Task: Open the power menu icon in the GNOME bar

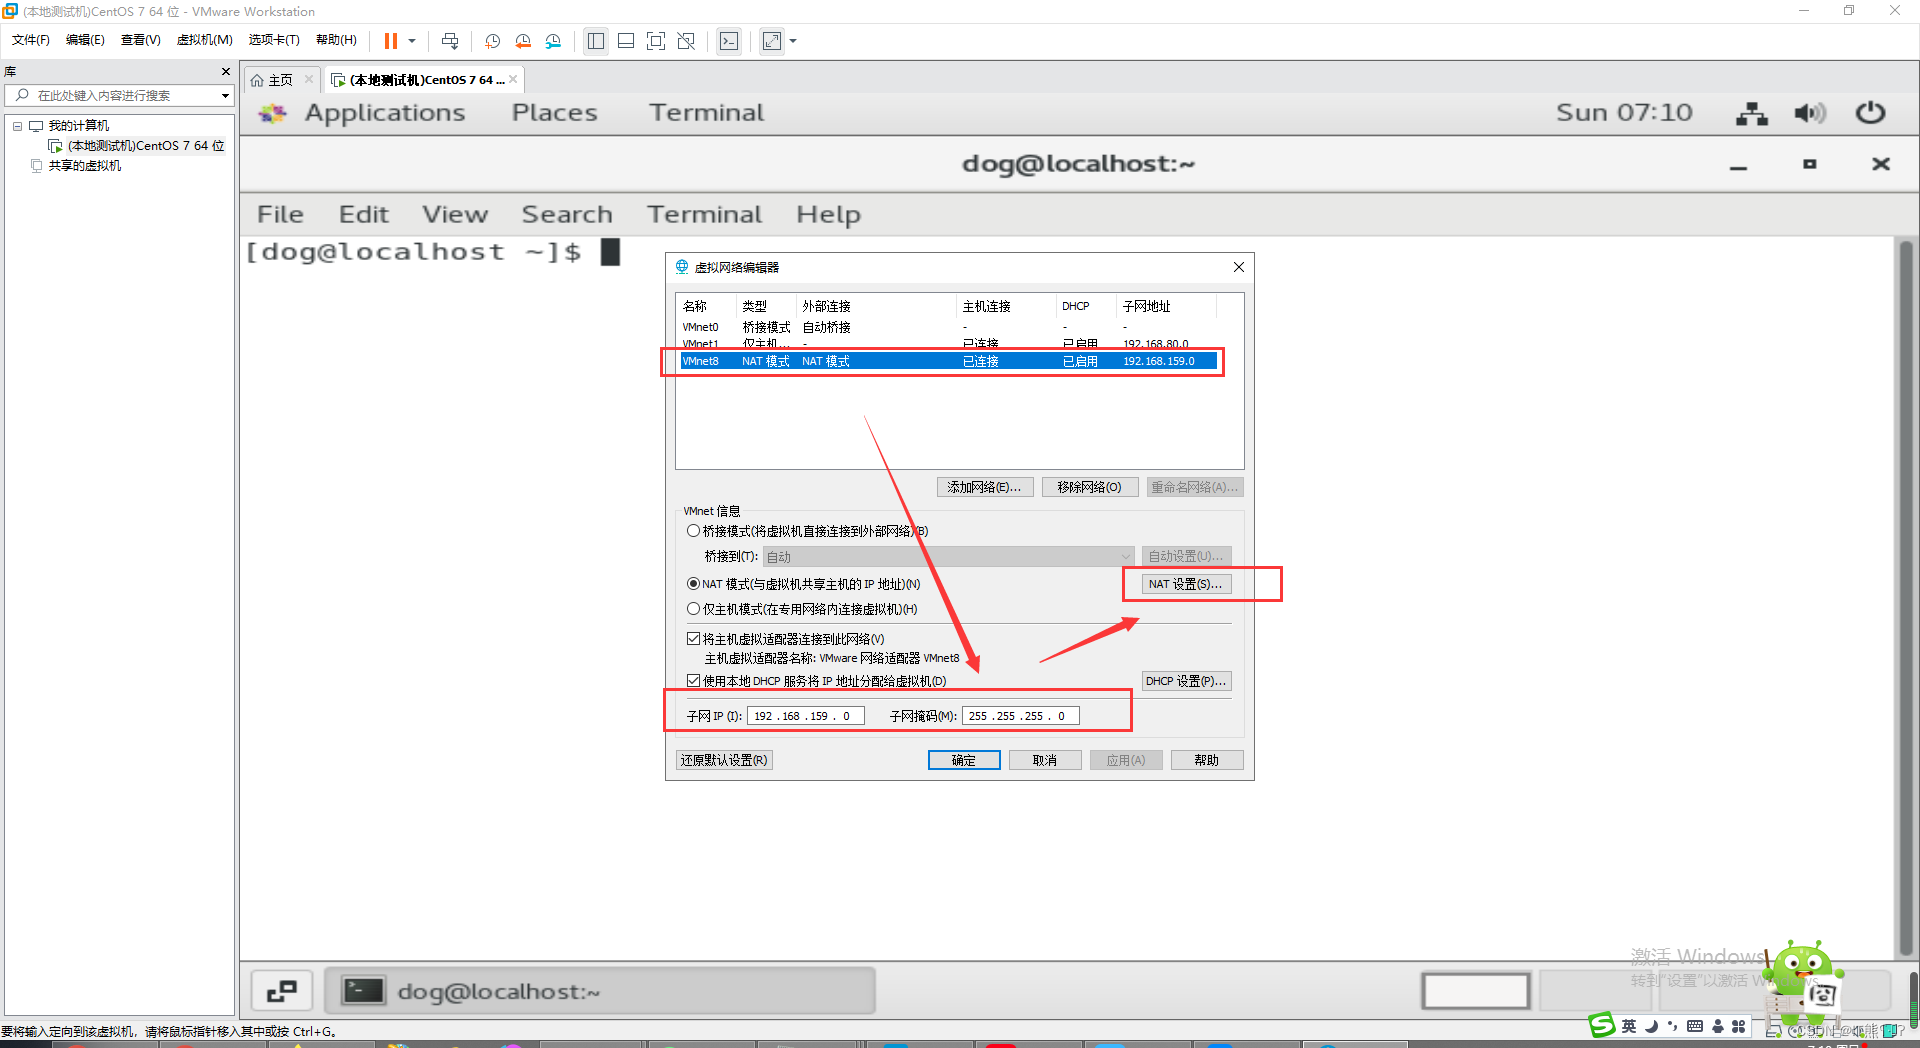Action: click(x=1870, y=113)
